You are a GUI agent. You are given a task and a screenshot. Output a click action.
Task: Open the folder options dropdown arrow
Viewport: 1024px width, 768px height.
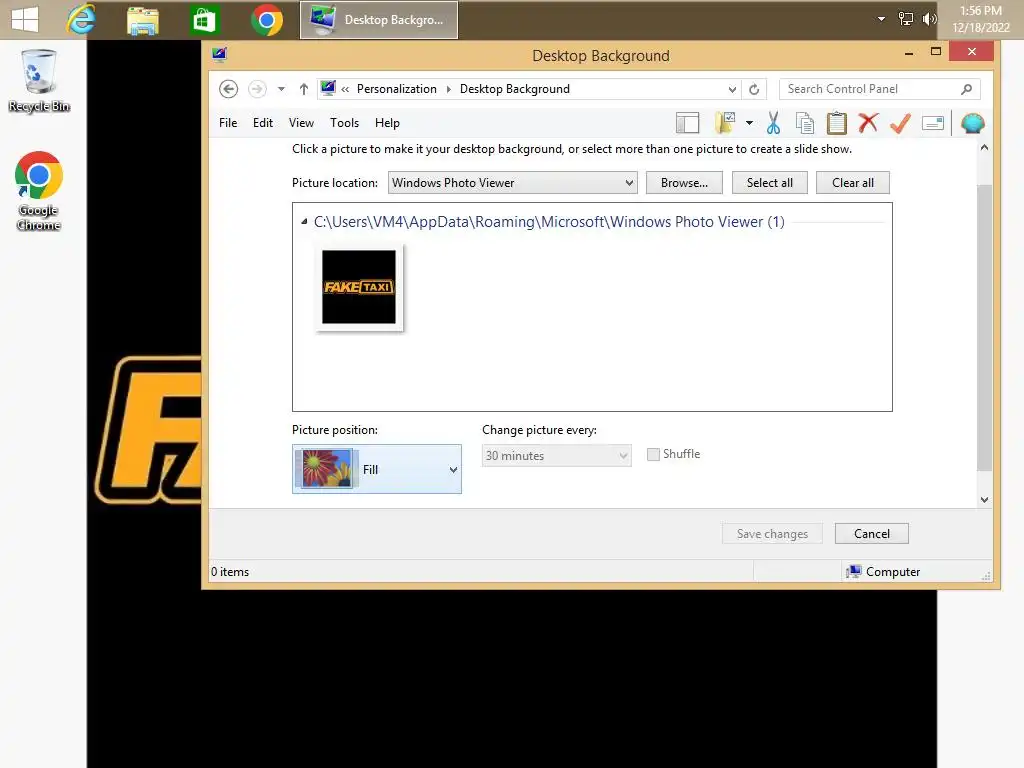pyautogui.click(x=749, y=123)
